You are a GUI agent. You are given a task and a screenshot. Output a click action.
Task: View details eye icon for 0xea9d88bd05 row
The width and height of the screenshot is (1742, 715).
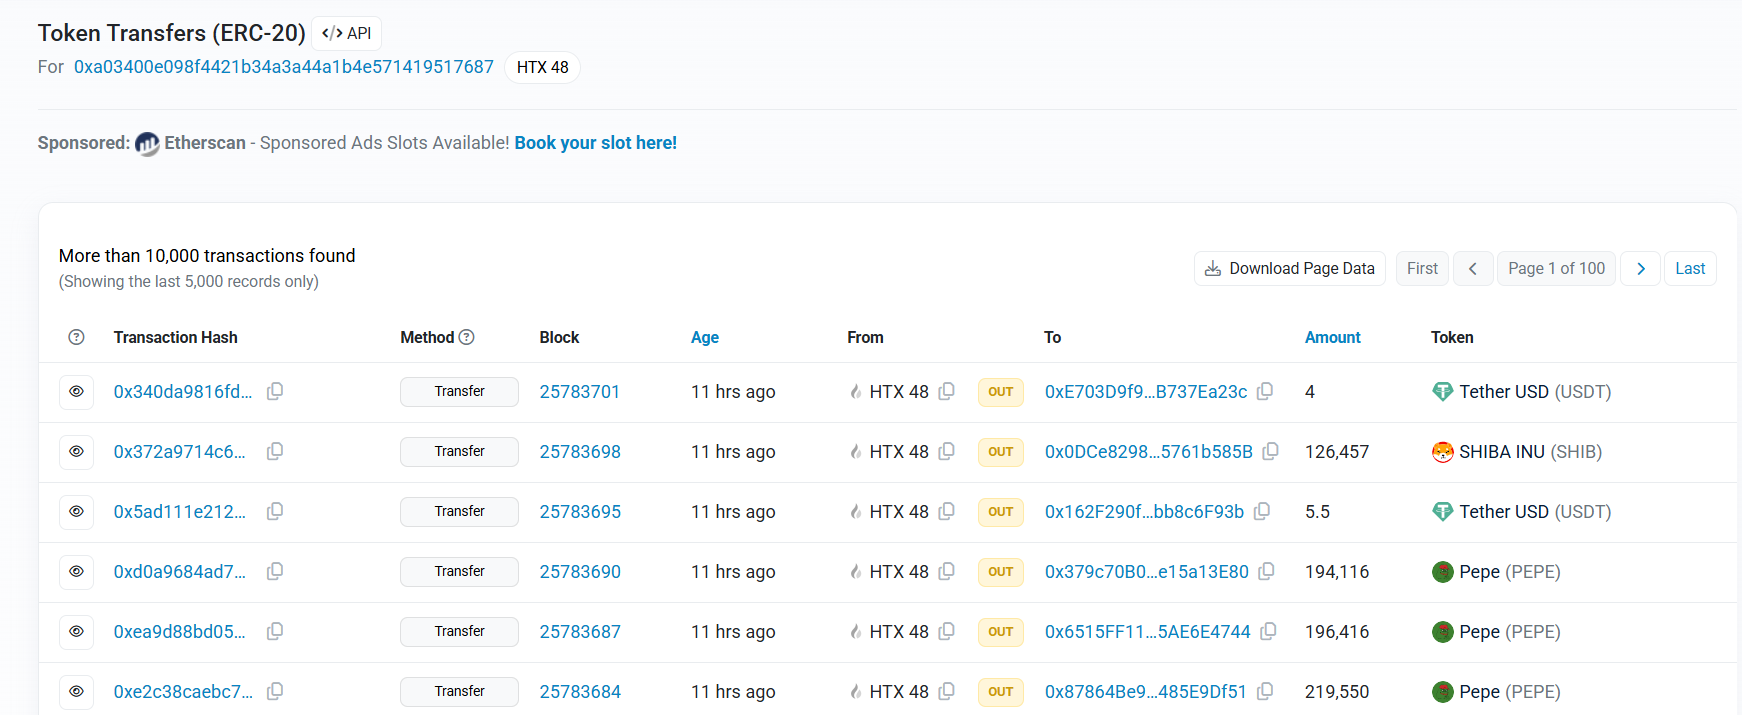(76, 632)
